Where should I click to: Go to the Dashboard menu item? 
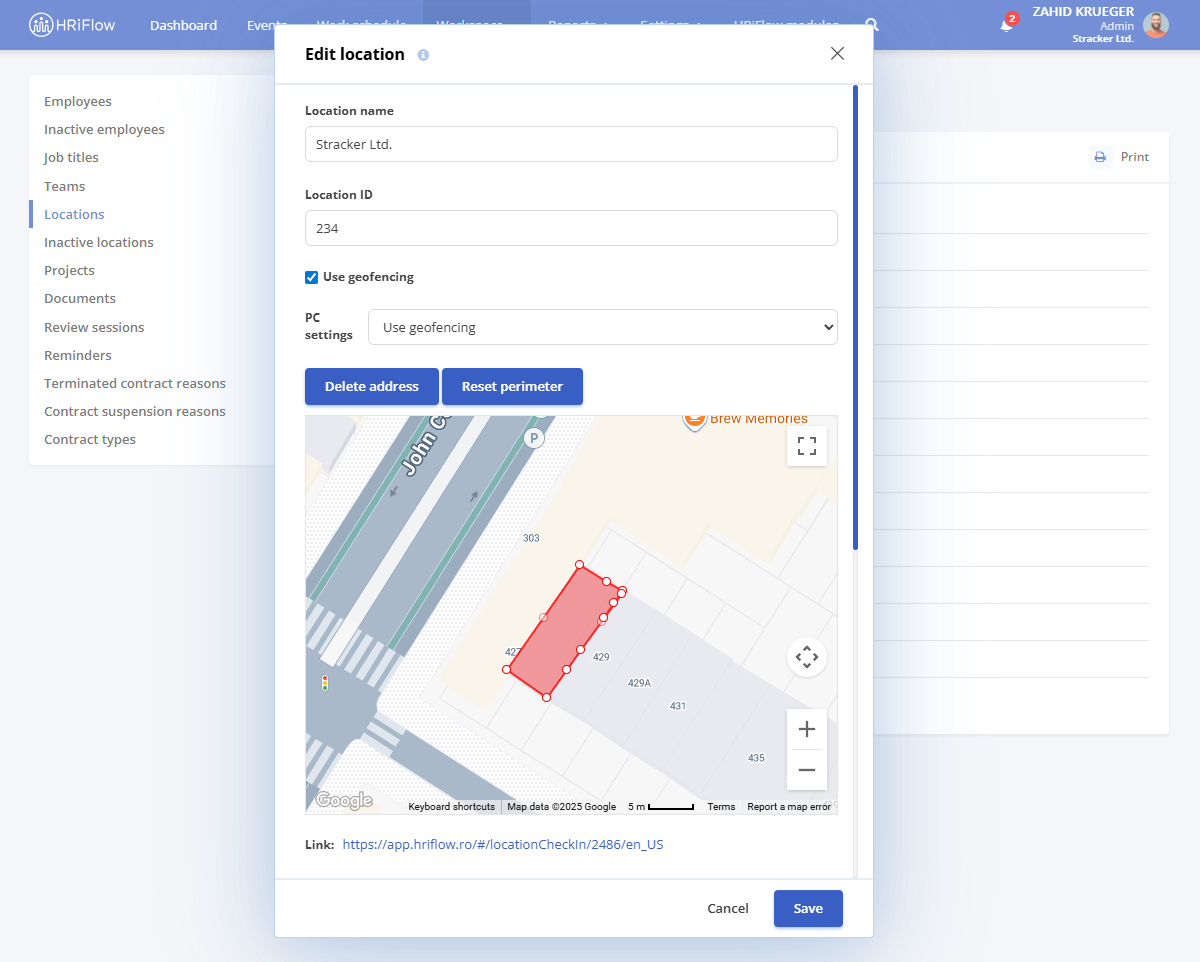[183, 25]
